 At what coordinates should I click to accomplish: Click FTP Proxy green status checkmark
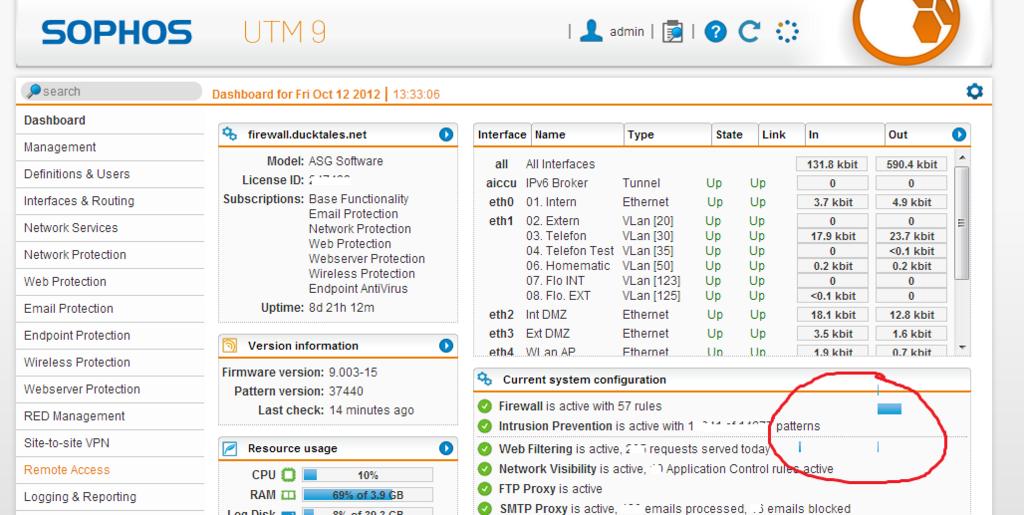point(485,489)
